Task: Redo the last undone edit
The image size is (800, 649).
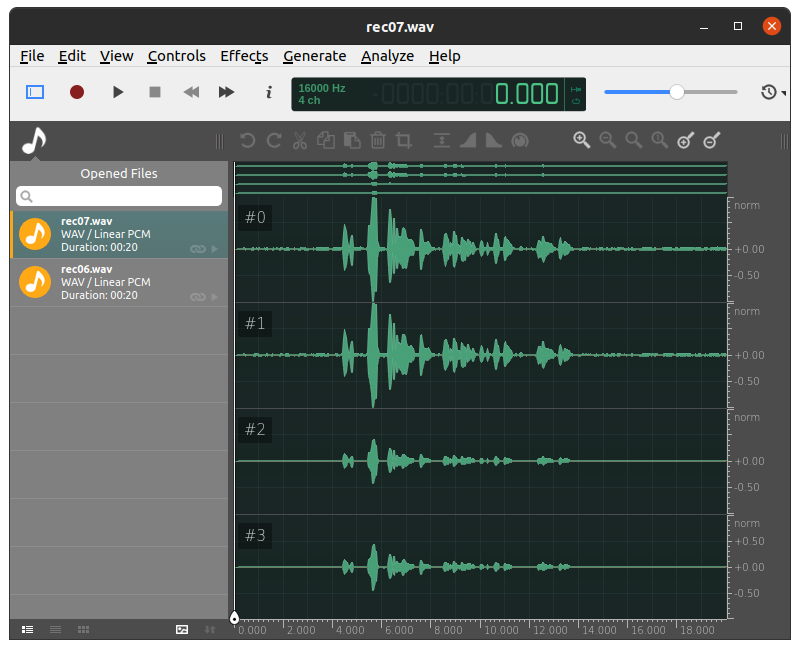Action: point(274,140)
